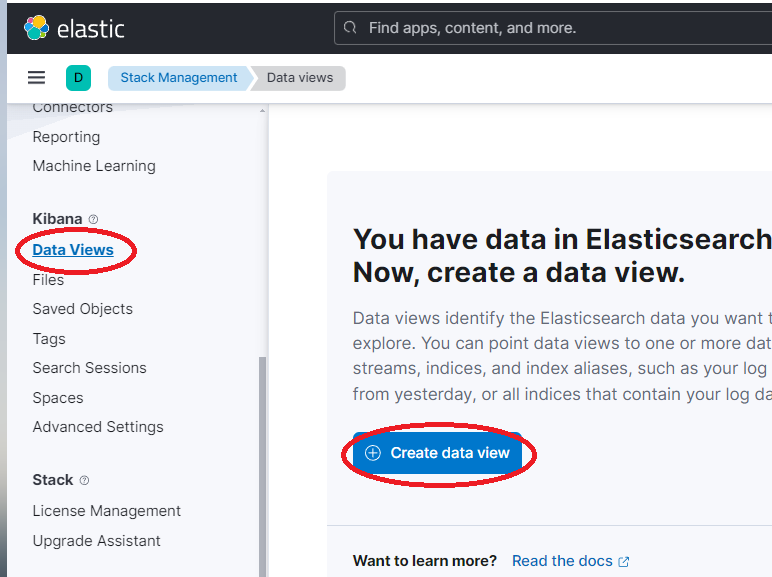Go to Saved Objects
The width and height of the screenshot is (772, 577).
(x=83, y=309)
